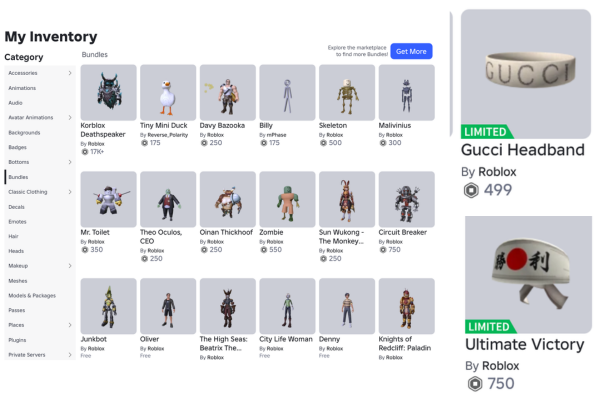Image resolution: width=600 pixels, height=400 pixels.
Task: Click the Get More button
Action: 411,51
